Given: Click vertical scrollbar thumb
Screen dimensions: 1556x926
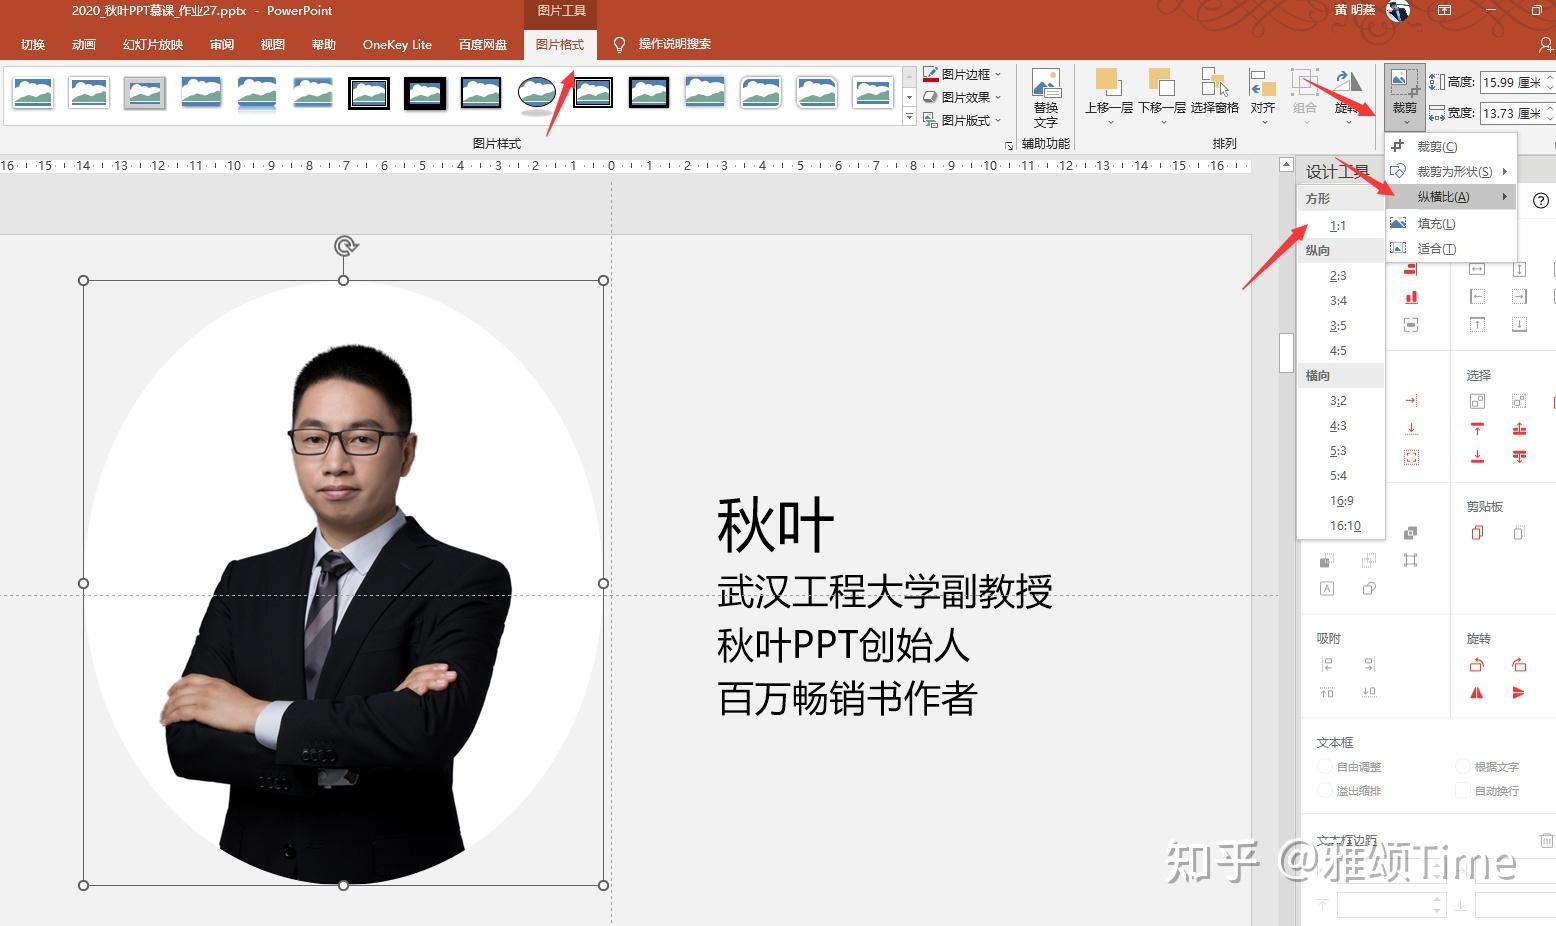Looking at the screenshot, I should click(1287, 352).
